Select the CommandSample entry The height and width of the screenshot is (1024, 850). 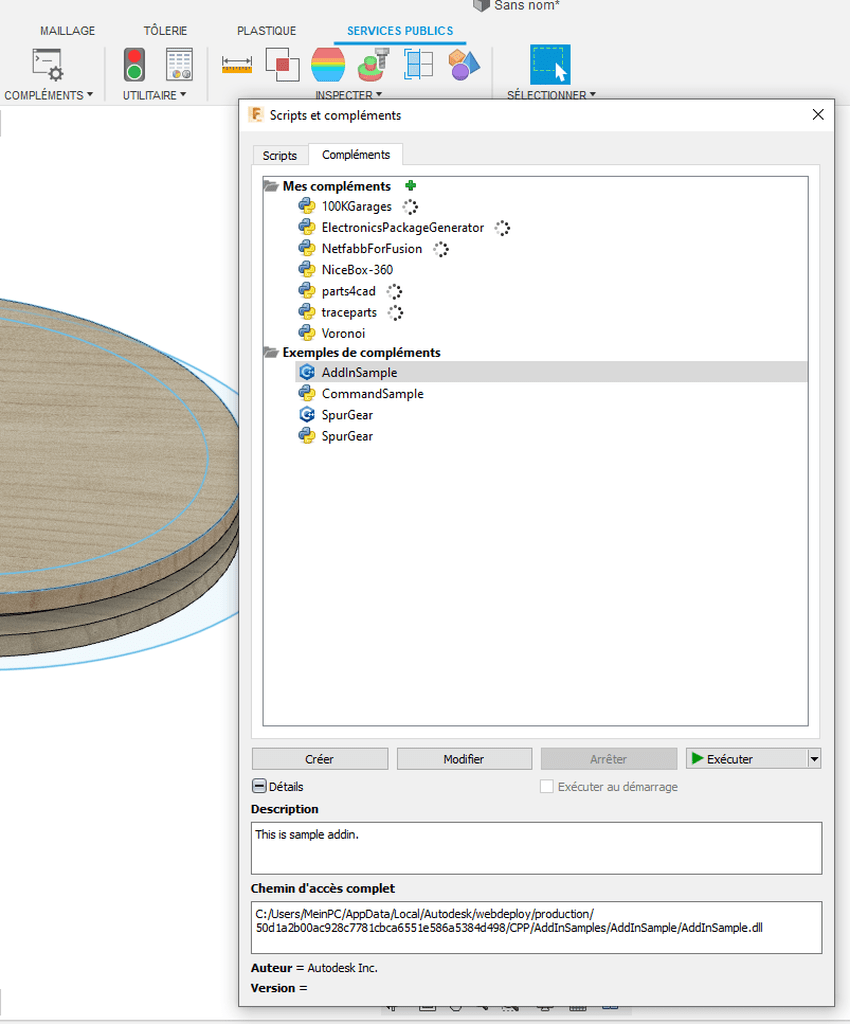click(x=373, y=394)
